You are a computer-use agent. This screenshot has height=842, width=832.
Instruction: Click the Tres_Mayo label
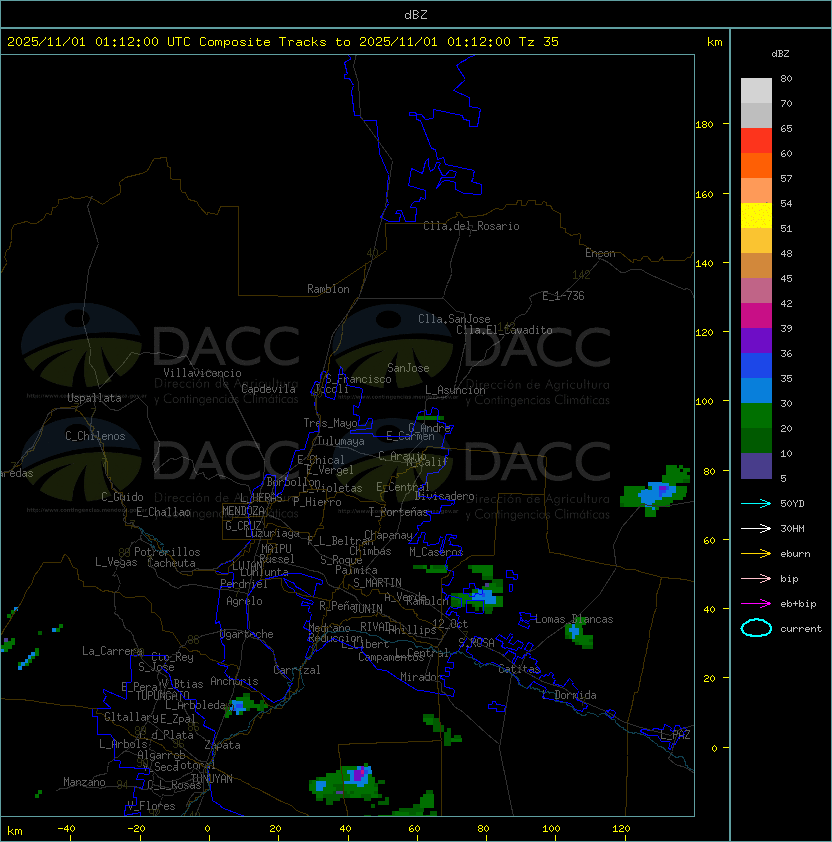click(x=330, y=423)
